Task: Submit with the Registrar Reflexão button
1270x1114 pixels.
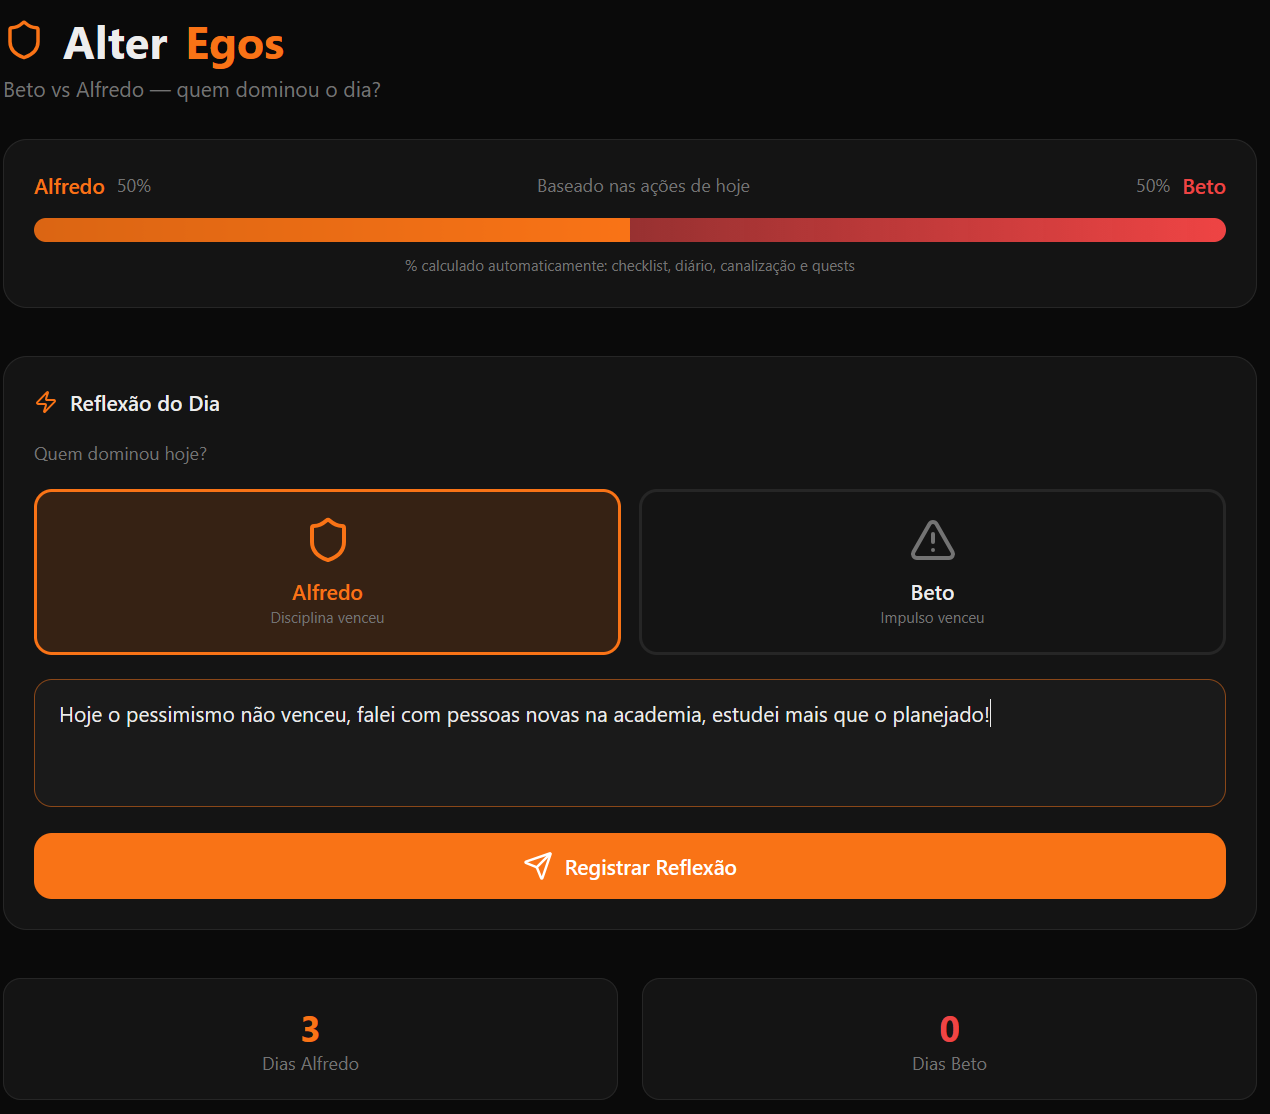Action: tap(630, 866)
